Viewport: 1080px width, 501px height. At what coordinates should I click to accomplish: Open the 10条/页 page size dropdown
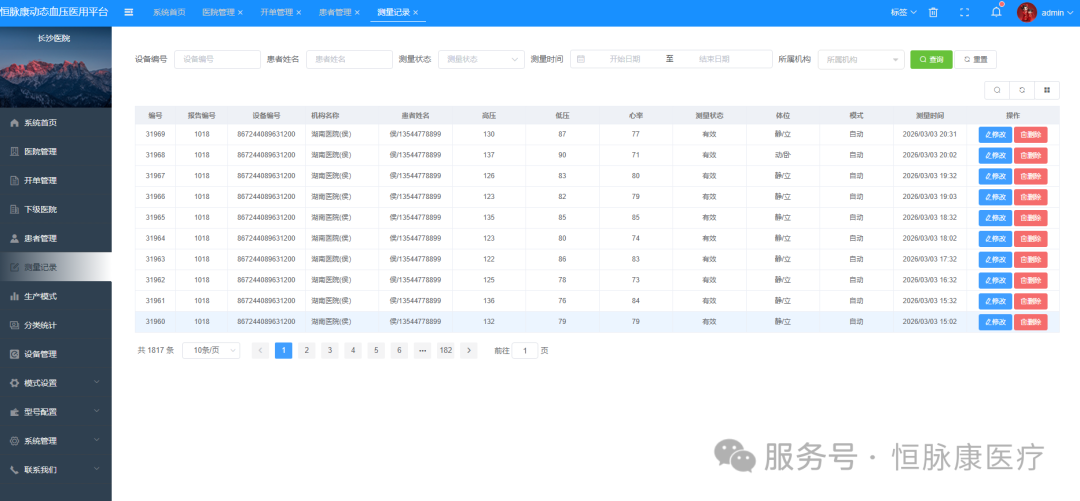tap(211, 350)
